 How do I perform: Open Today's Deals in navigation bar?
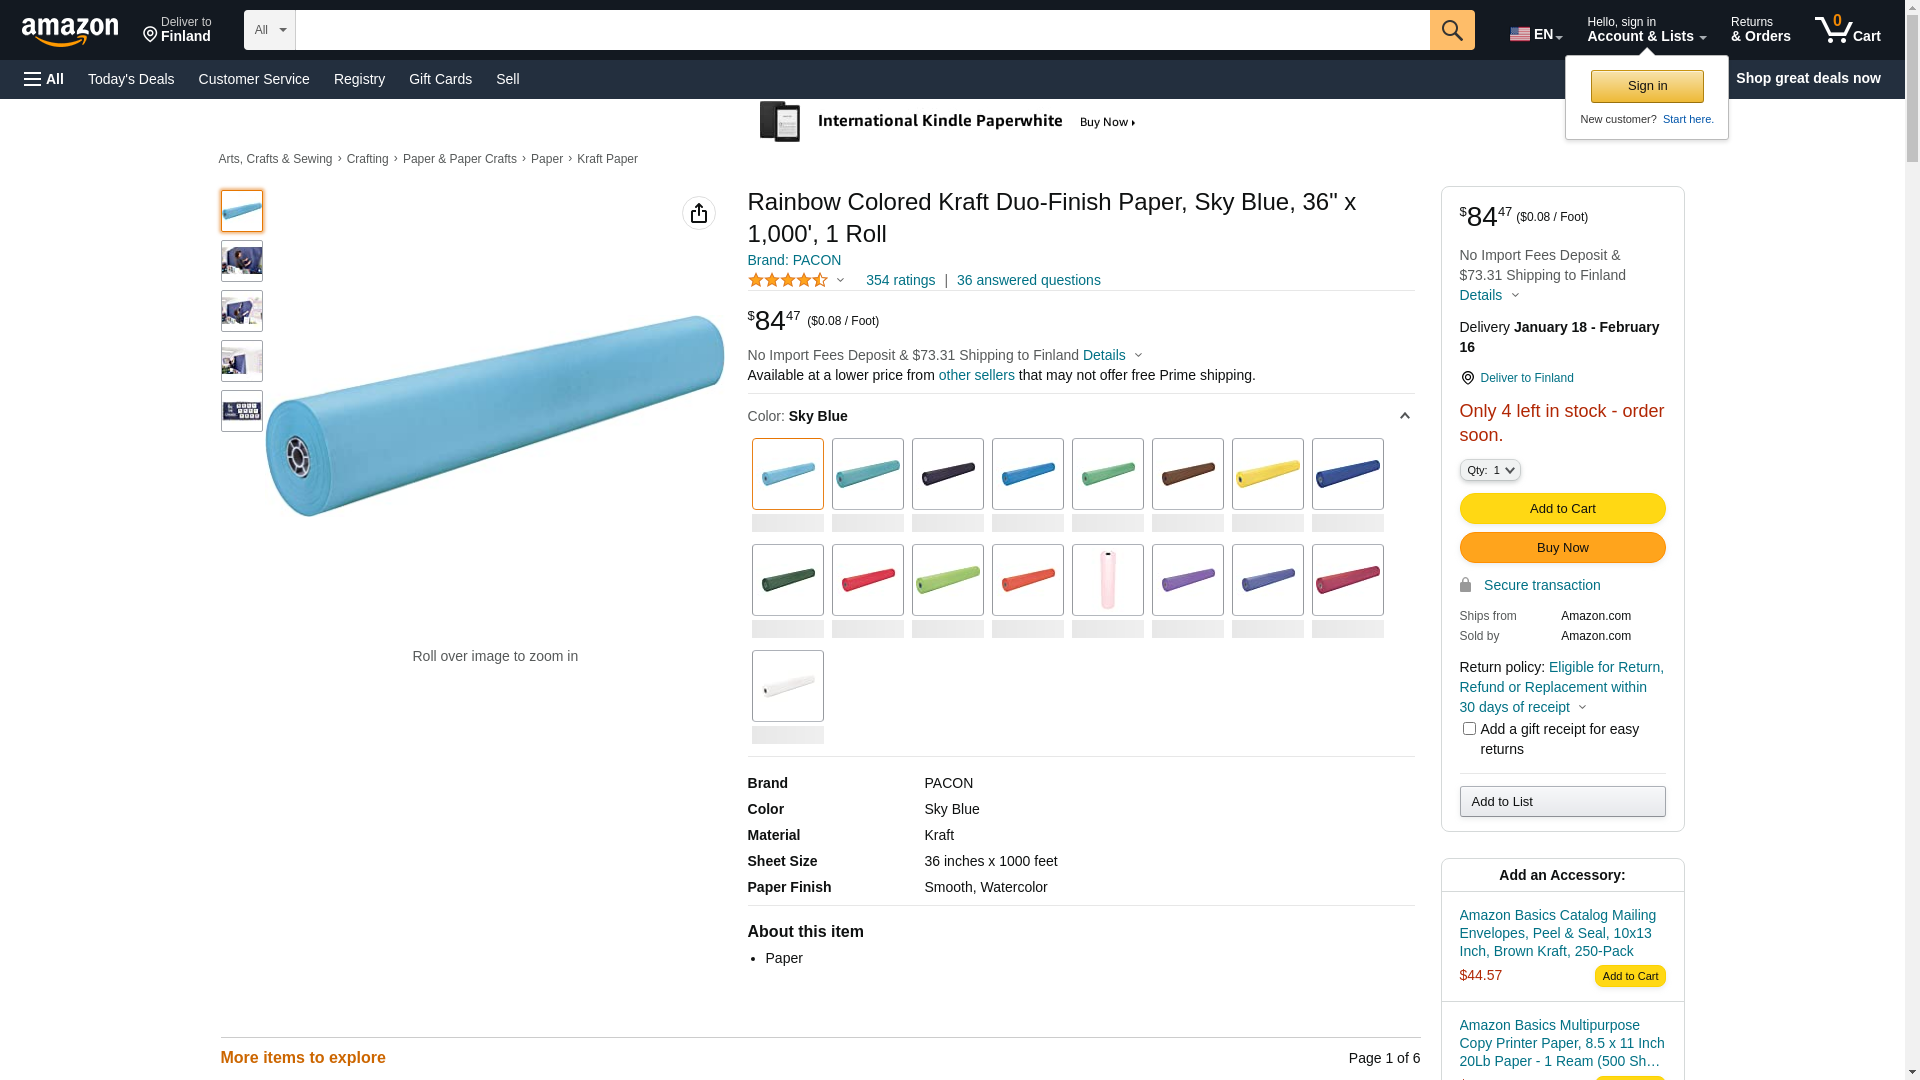point(131,79)
